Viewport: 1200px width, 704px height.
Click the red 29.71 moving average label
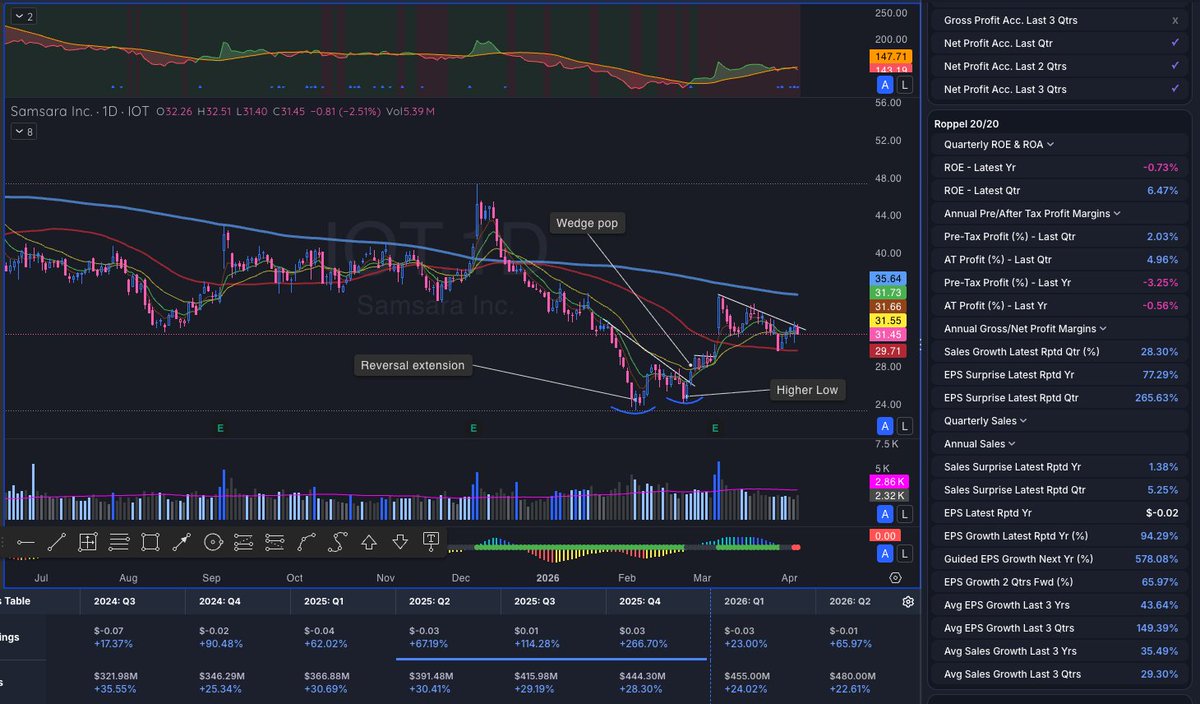pos(890,351)
